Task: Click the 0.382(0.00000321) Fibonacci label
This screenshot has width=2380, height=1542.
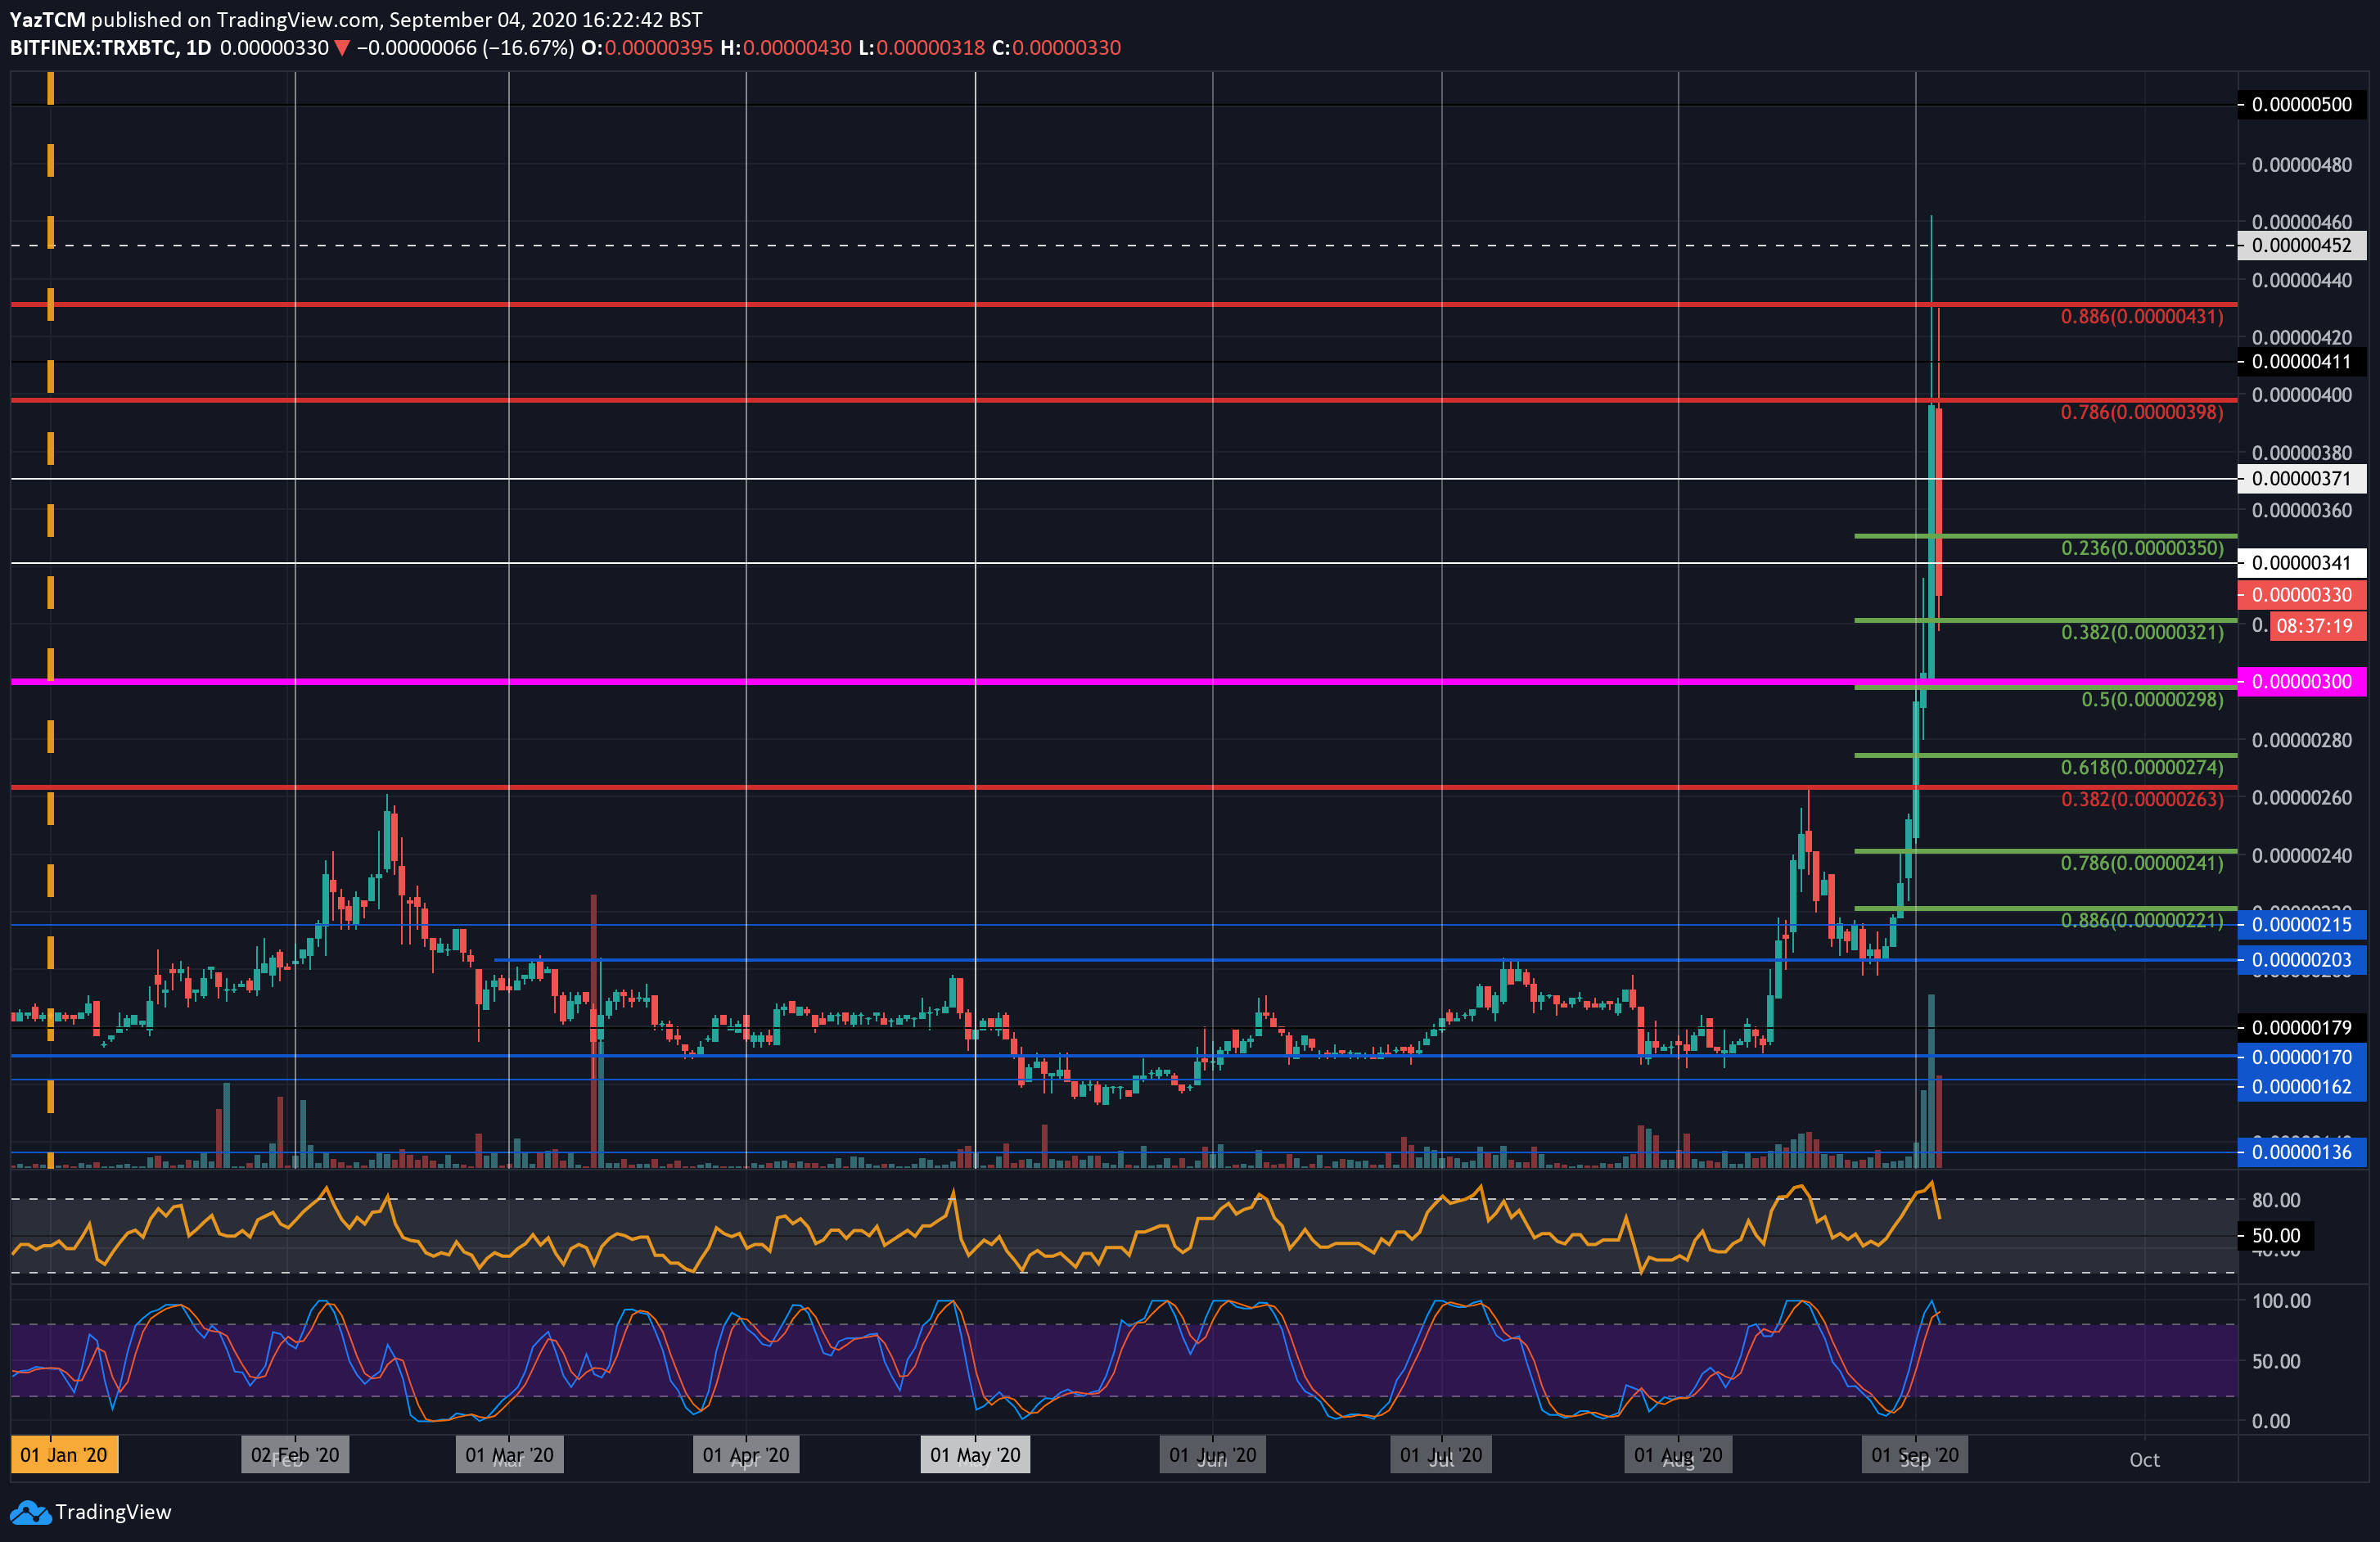Action: pos(2142,633)
